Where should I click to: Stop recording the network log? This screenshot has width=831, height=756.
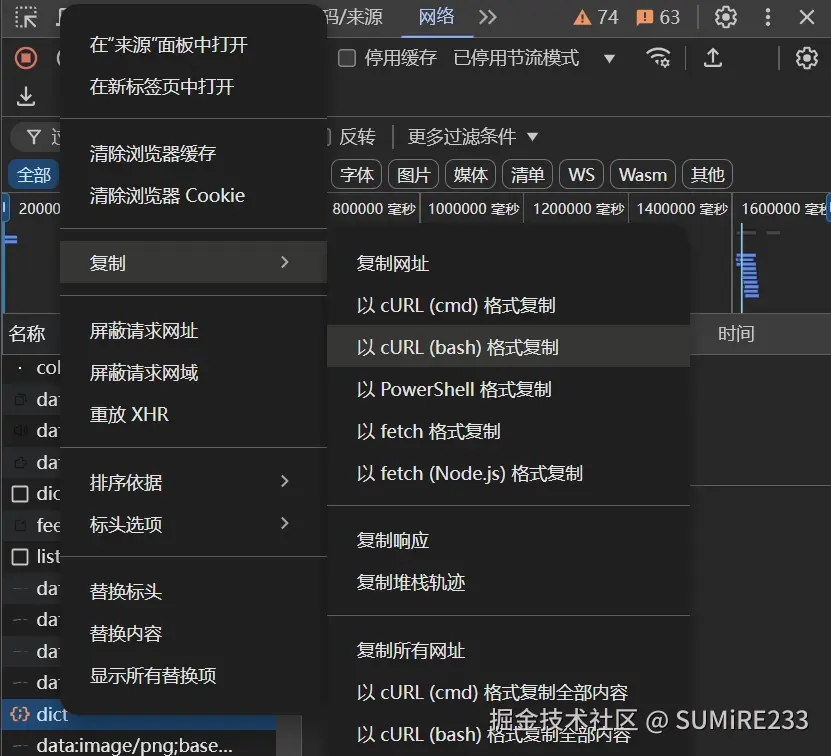click(25, 58)
